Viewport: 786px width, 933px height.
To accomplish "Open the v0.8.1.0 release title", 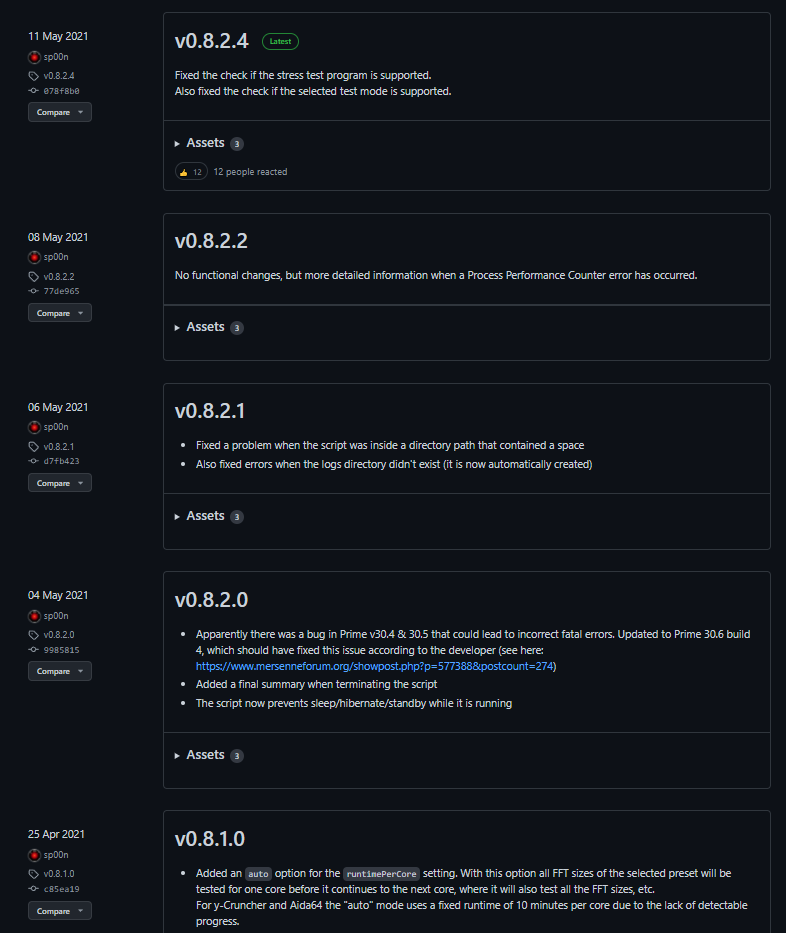I will (209, 839).
